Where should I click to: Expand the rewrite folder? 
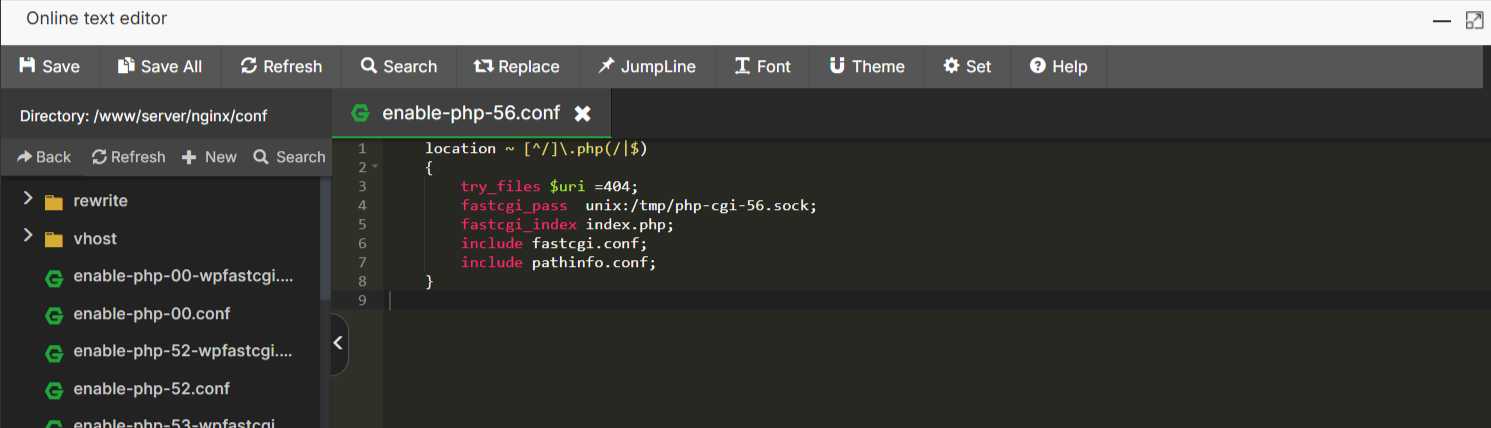click(x=28, y=200)
